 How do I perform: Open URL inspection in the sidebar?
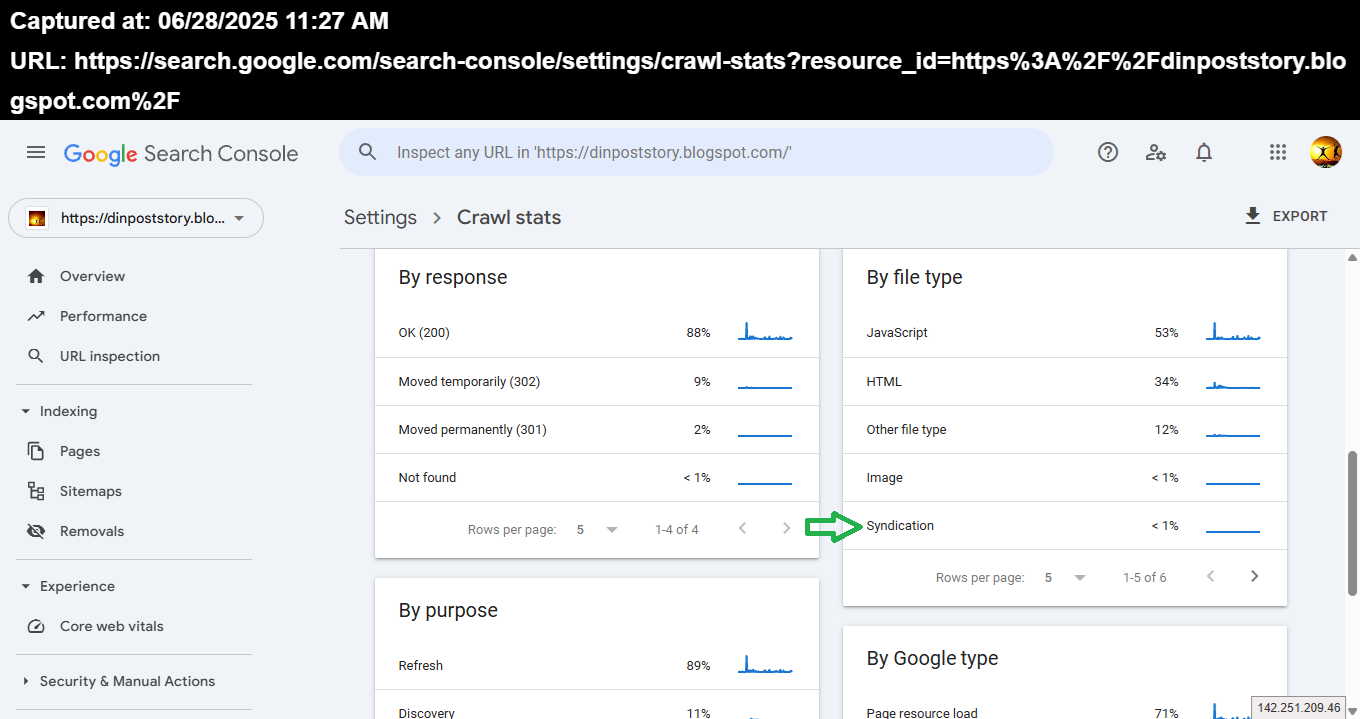(x=110, y=356)
